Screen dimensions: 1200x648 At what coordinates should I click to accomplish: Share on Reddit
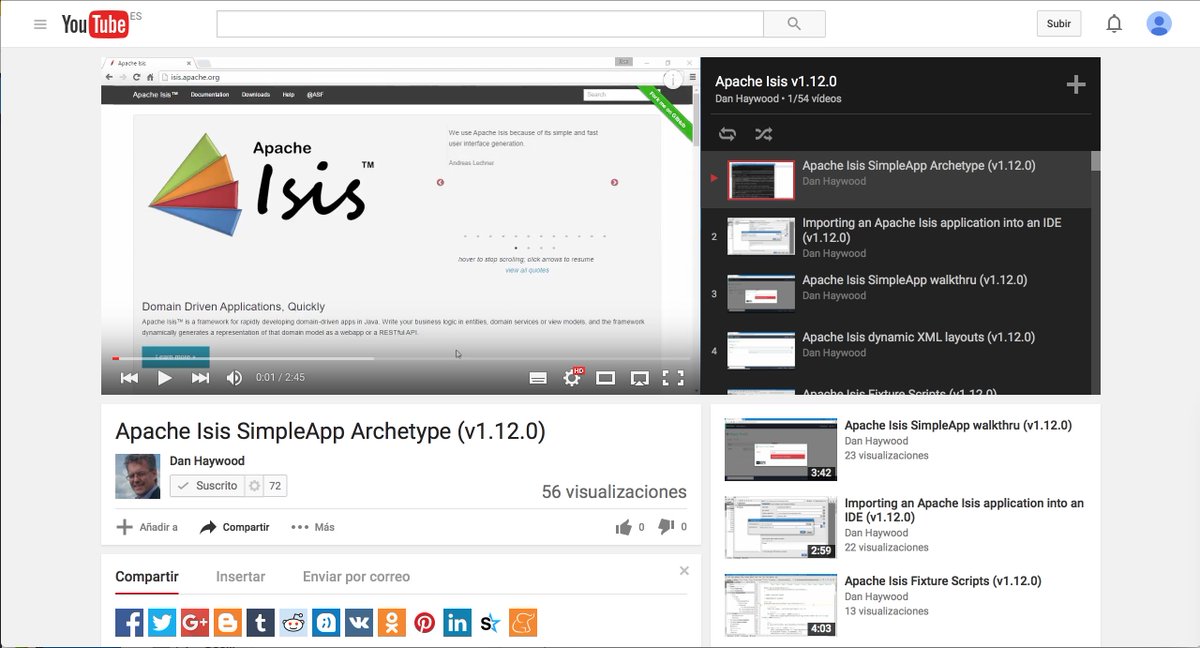(x=293, y=623)
